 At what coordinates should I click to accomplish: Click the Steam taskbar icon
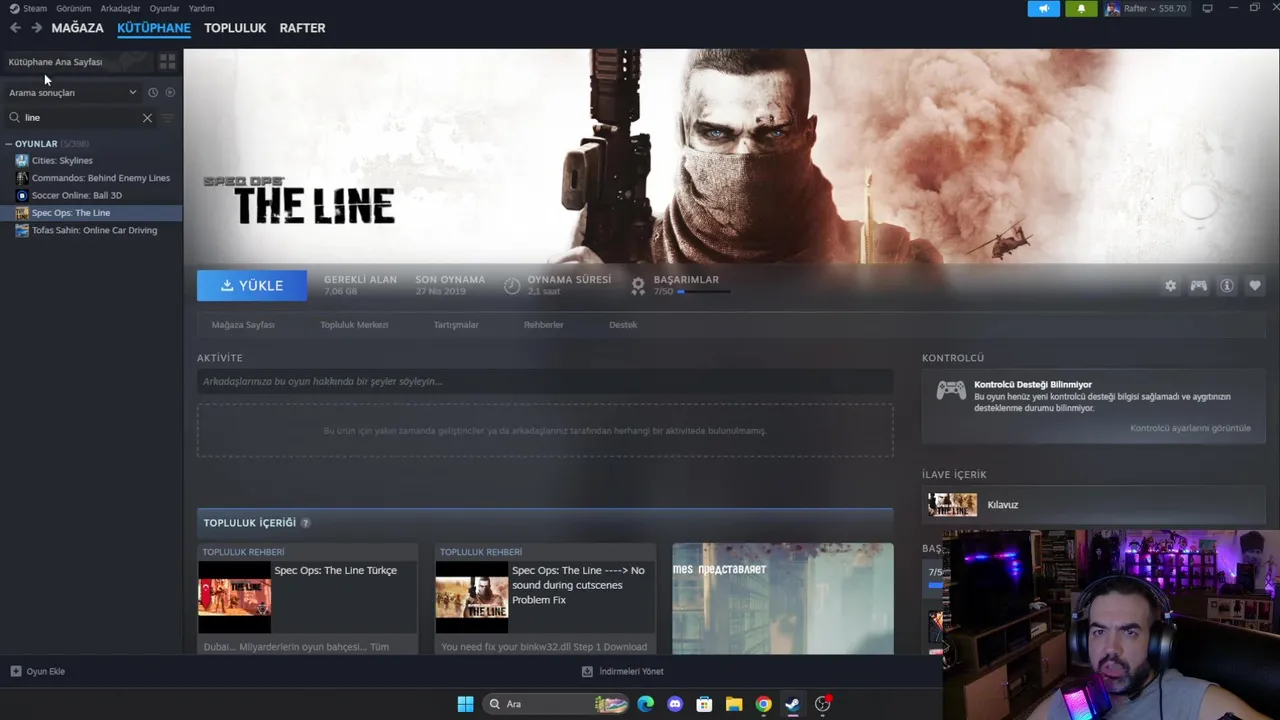coord(792,704)
